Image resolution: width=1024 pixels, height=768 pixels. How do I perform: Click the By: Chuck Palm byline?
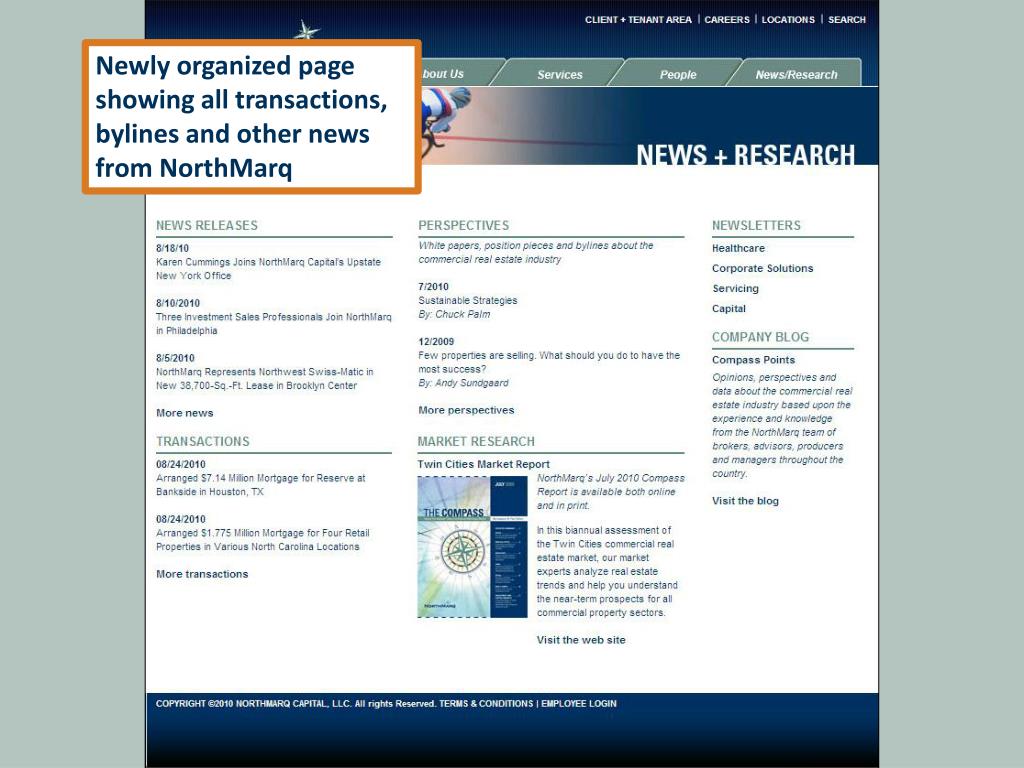point(454,314)
